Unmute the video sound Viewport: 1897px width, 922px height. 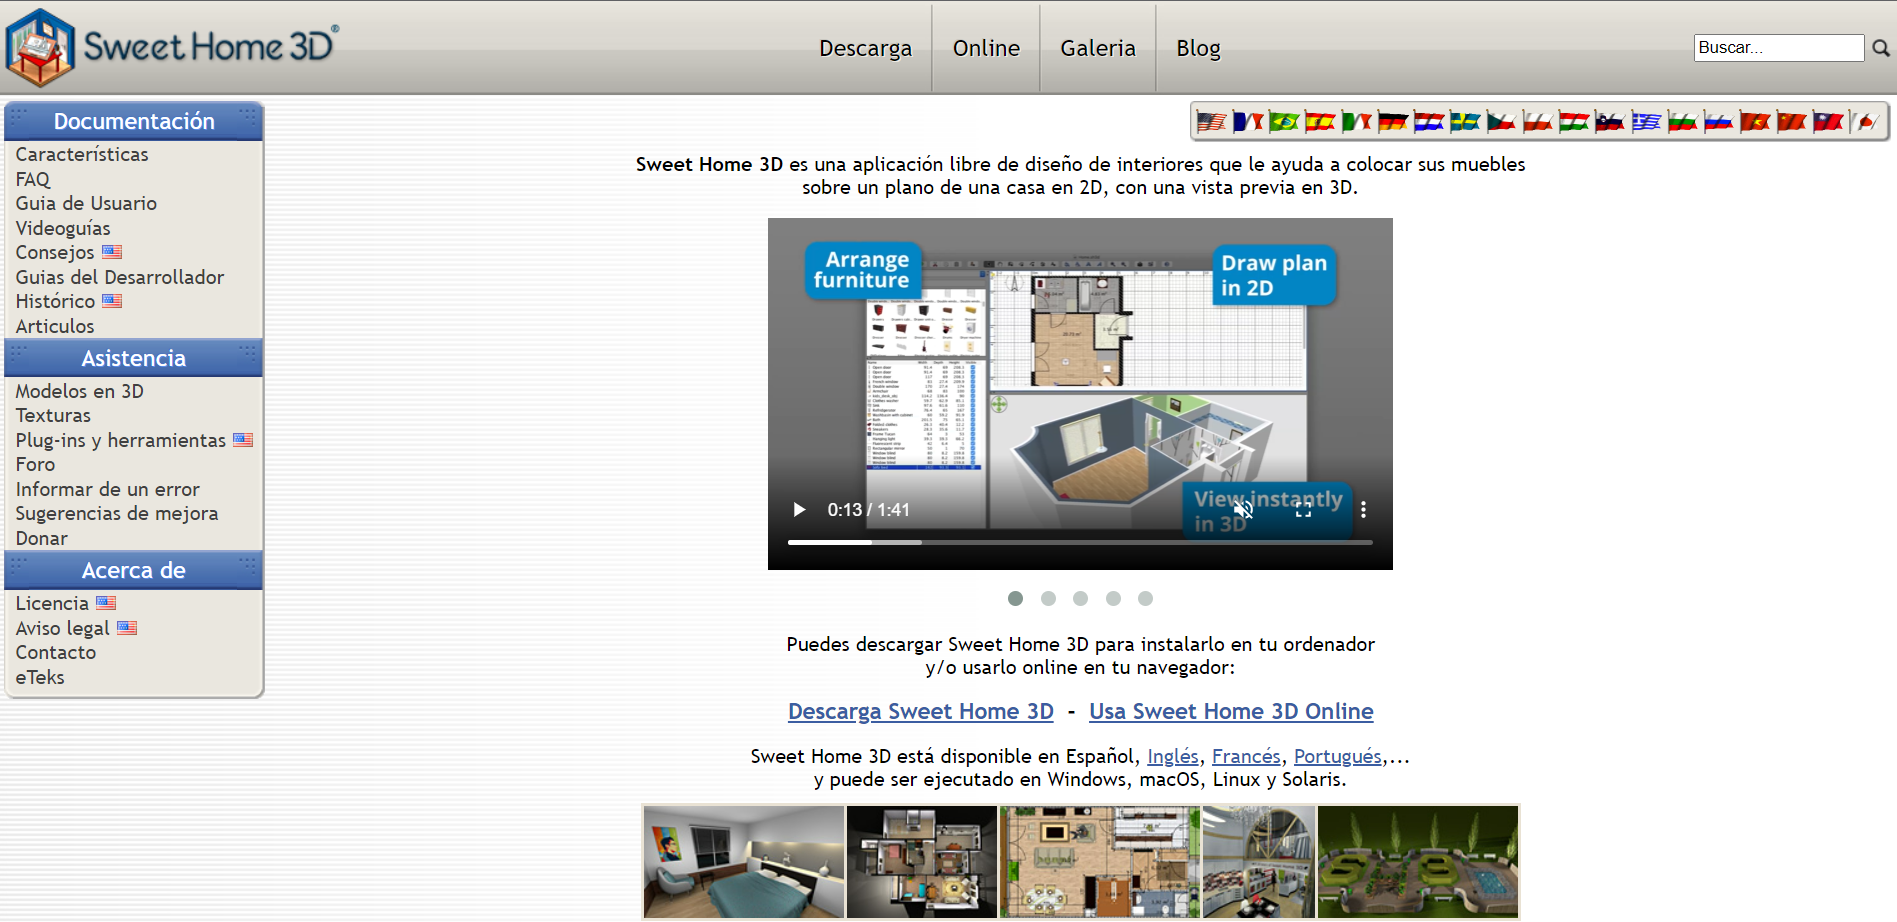(1243, 510)
